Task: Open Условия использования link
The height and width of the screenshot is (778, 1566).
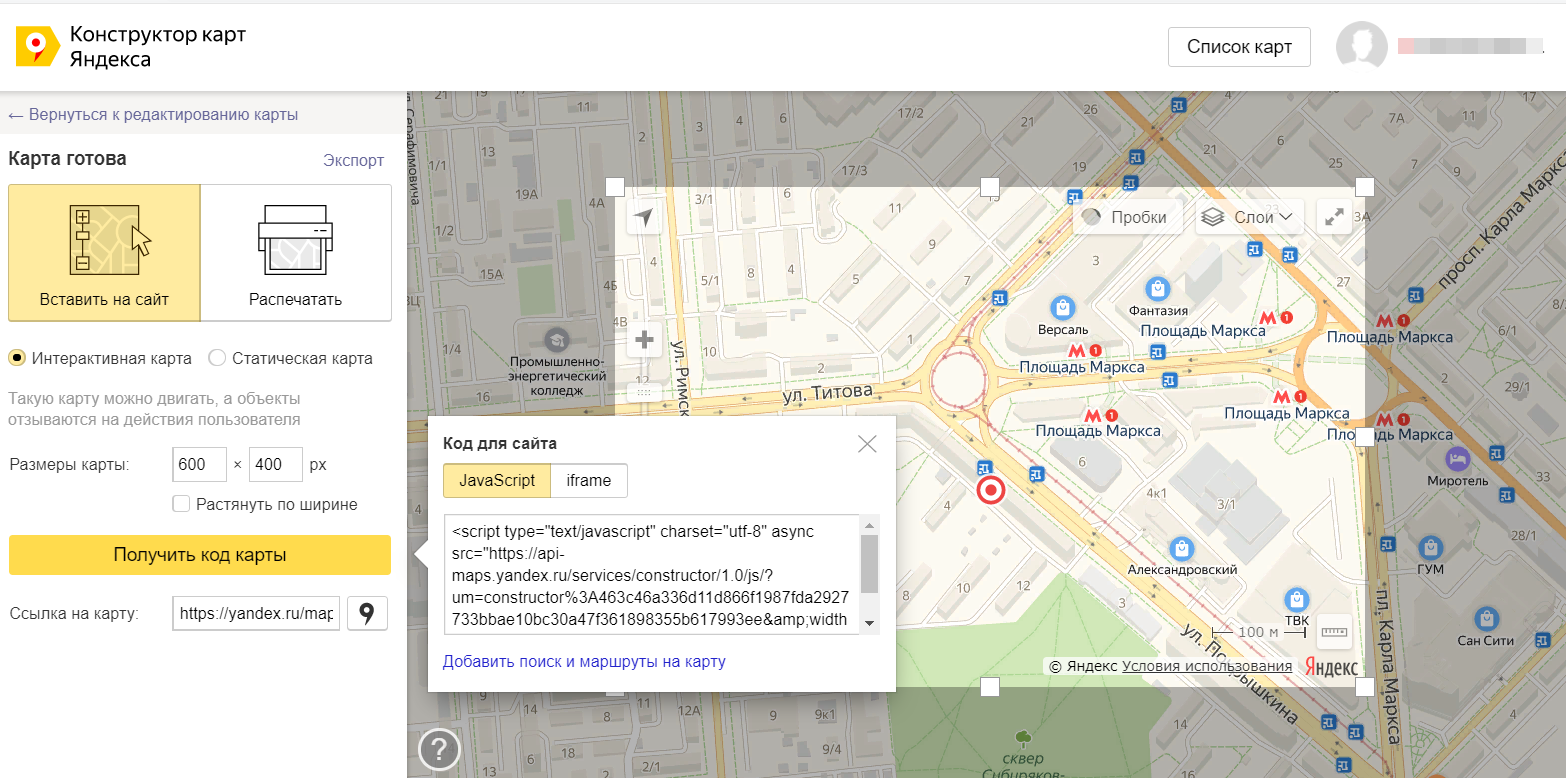Action: 1207,666
